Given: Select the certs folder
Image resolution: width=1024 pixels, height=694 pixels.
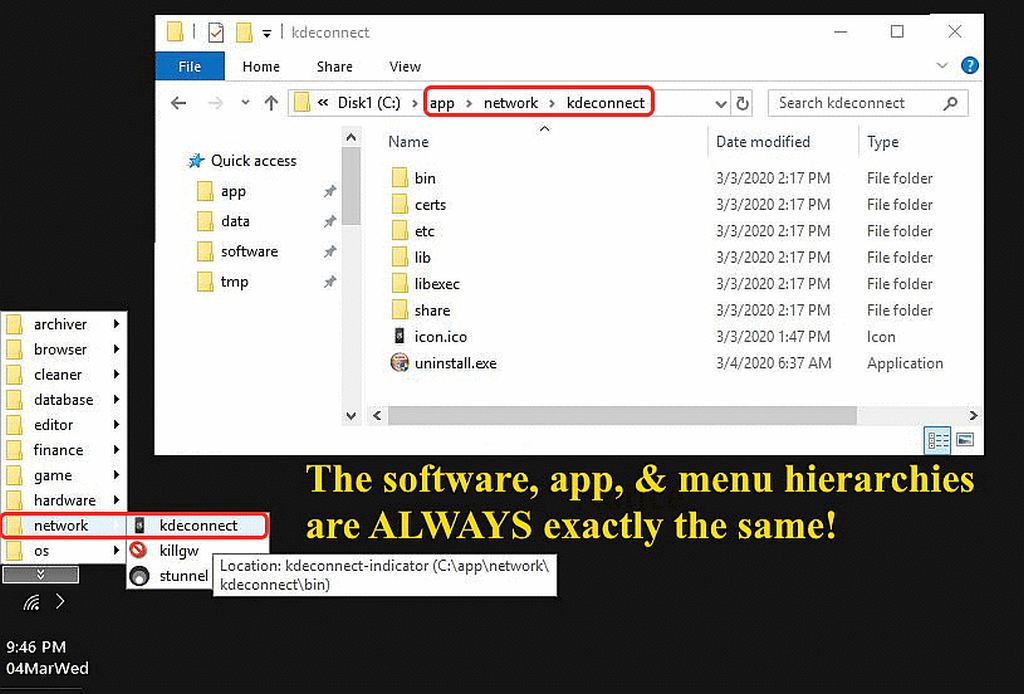Looking at the screenshot, I should click(430, 204).
